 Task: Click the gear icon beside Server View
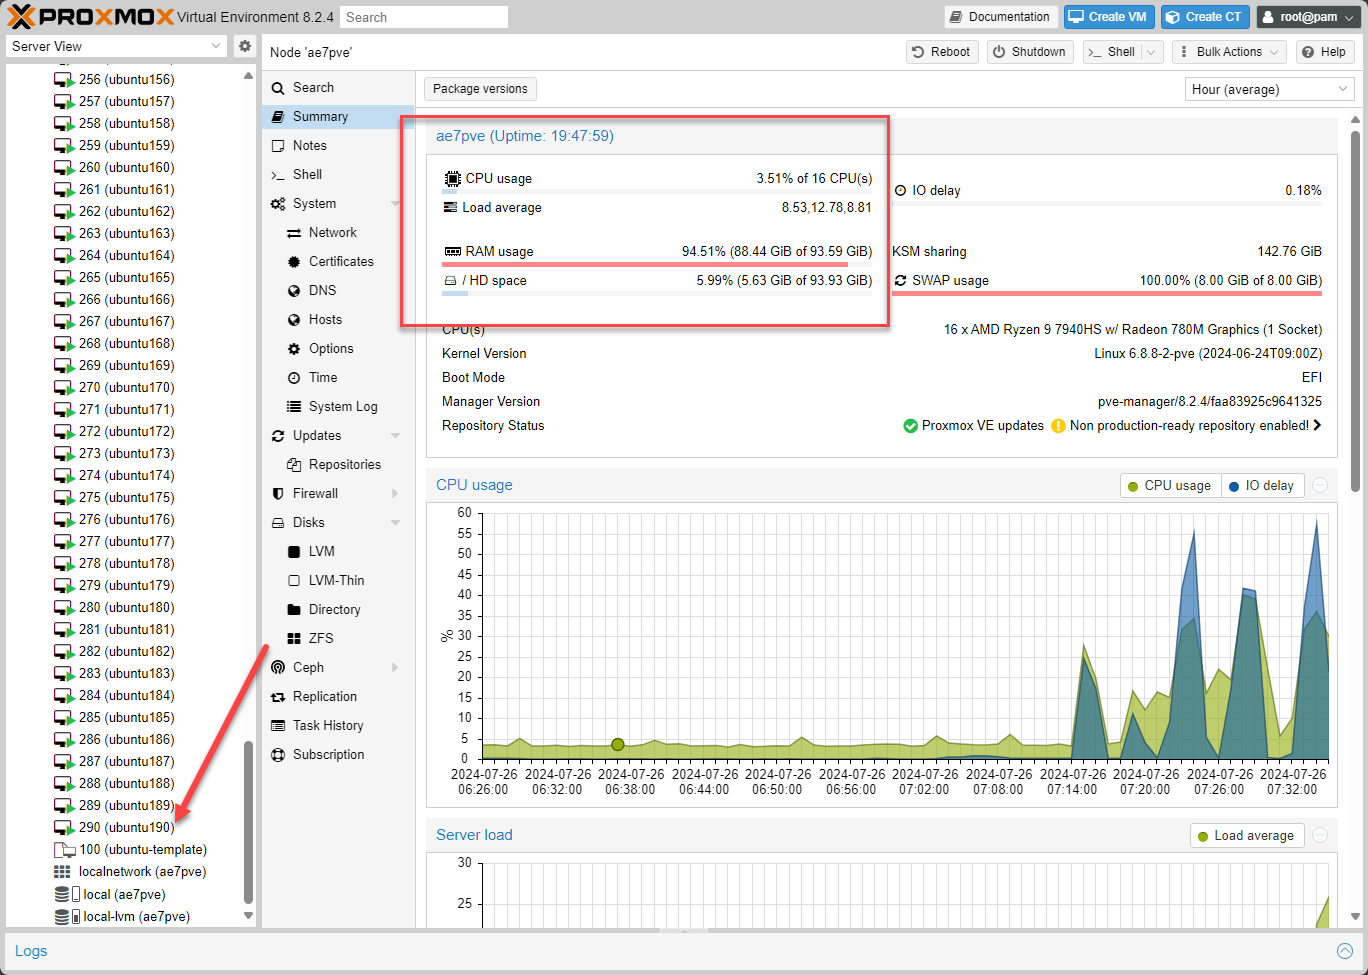[x=244, y=46]
